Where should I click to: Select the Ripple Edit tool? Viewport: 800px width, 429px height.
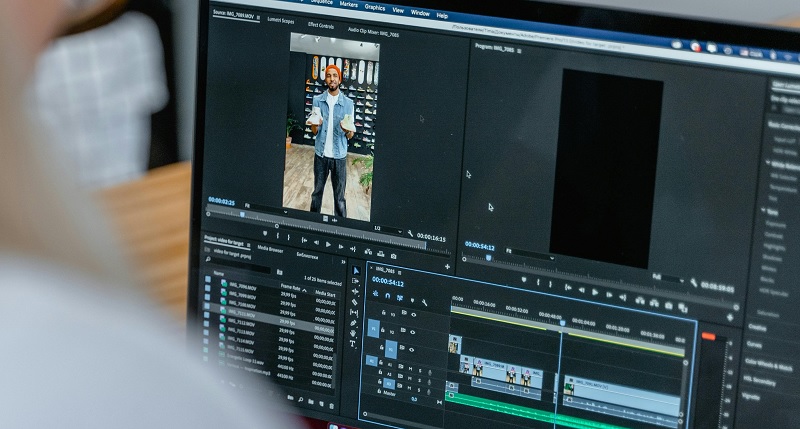coord(355,292)
